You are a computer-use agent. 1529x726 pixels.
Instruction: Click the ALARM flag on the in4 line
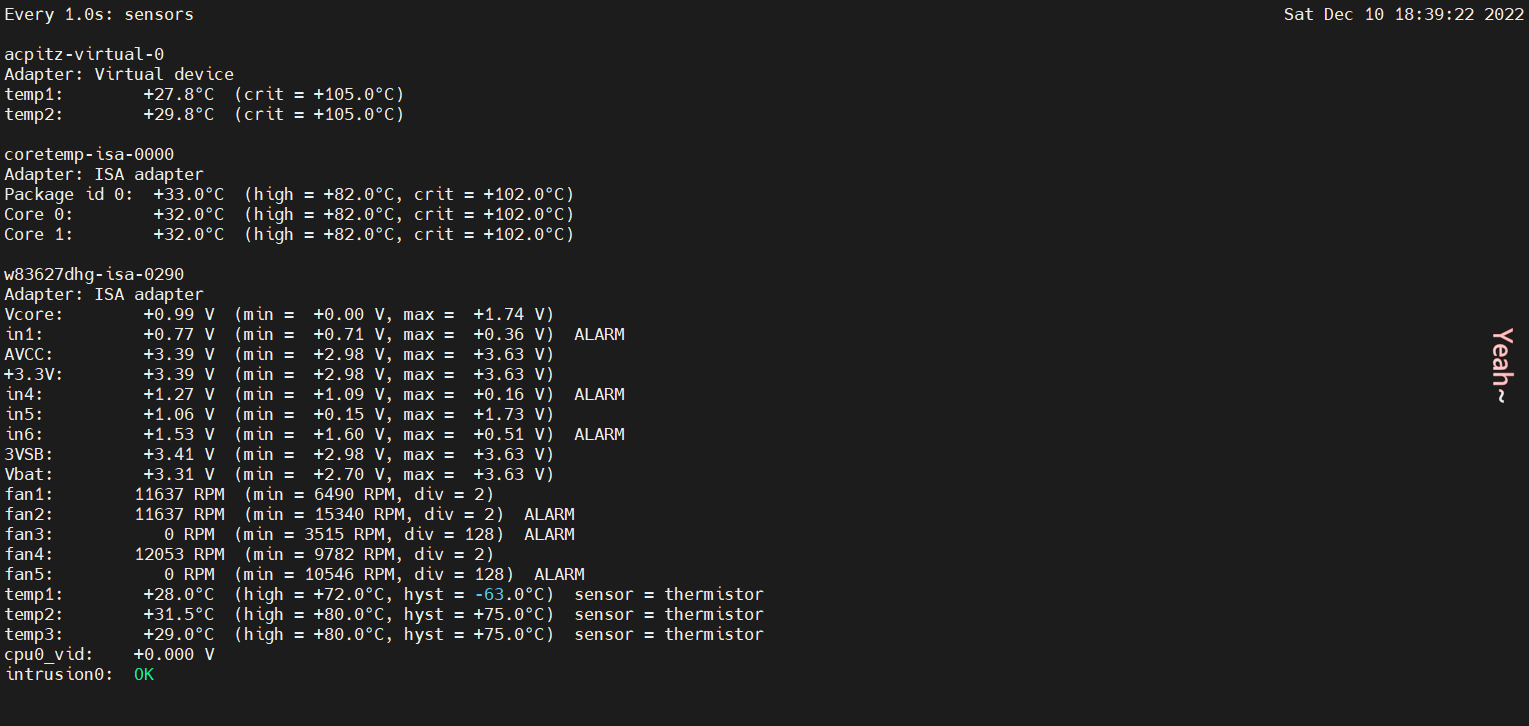599,394
